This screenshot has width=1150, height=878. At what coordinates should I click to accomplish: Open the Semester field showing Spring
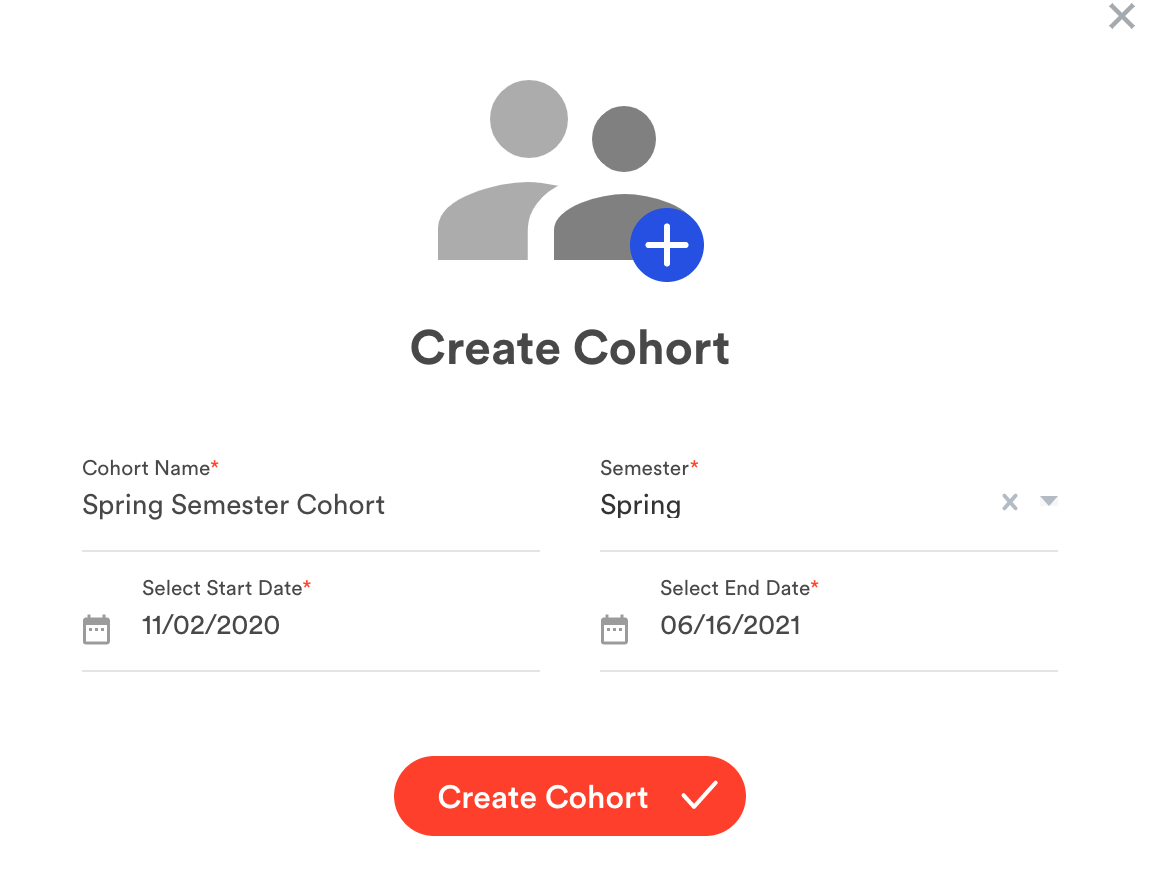[x=780, y=505]
